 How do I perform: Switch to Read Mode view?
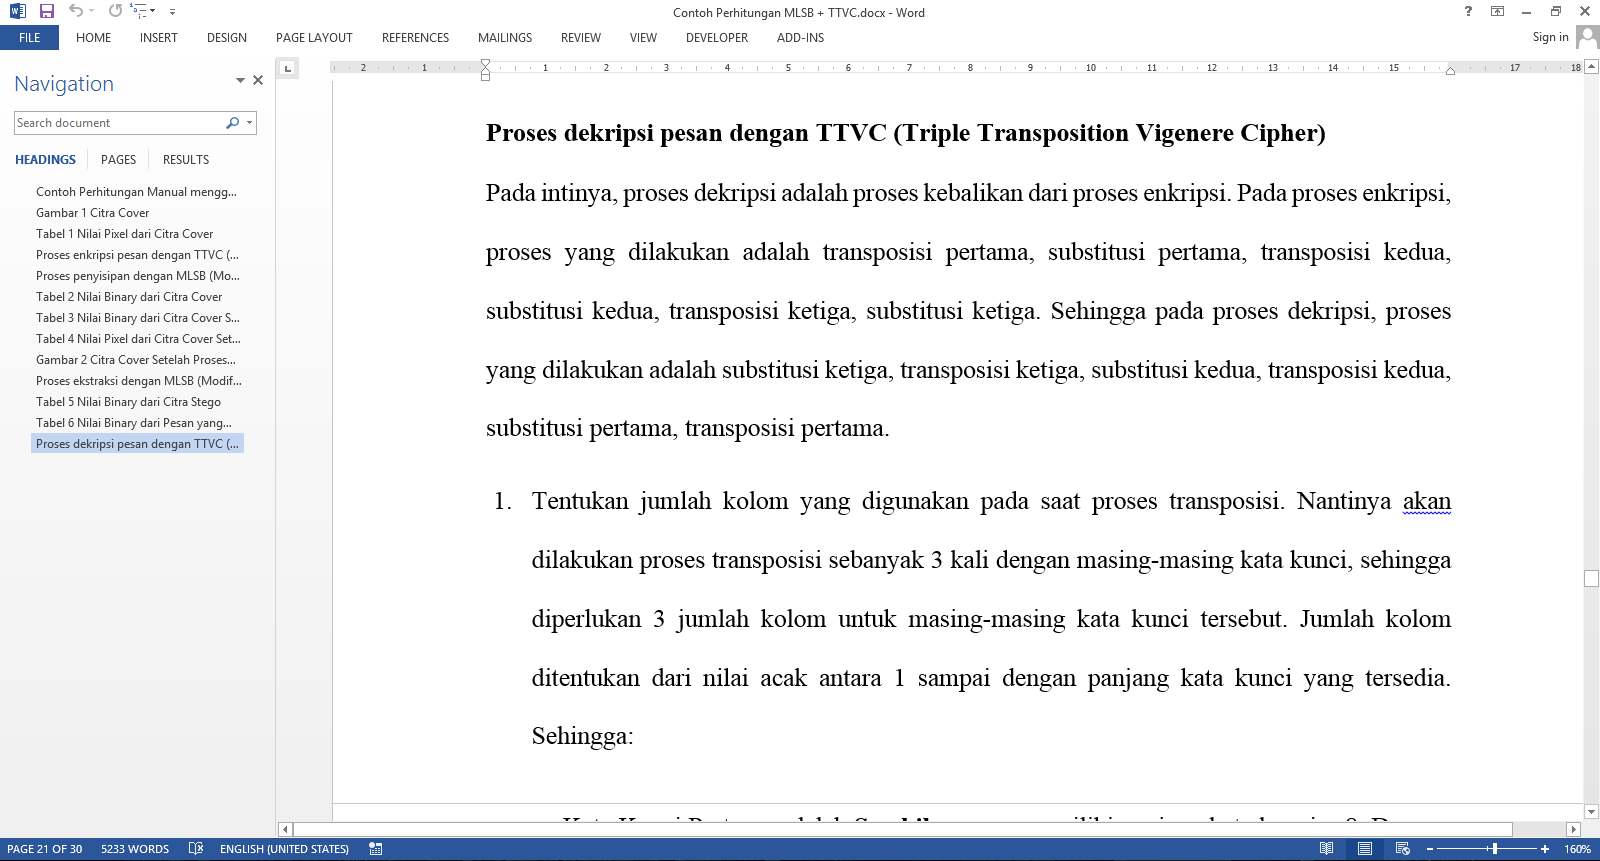(1326, 849)
